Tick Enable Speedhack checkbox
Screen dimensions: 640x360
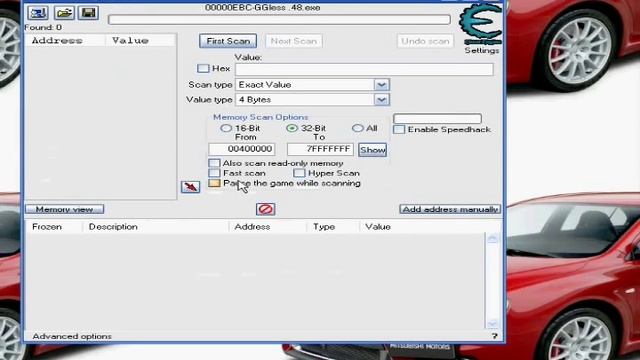(399, 130)
